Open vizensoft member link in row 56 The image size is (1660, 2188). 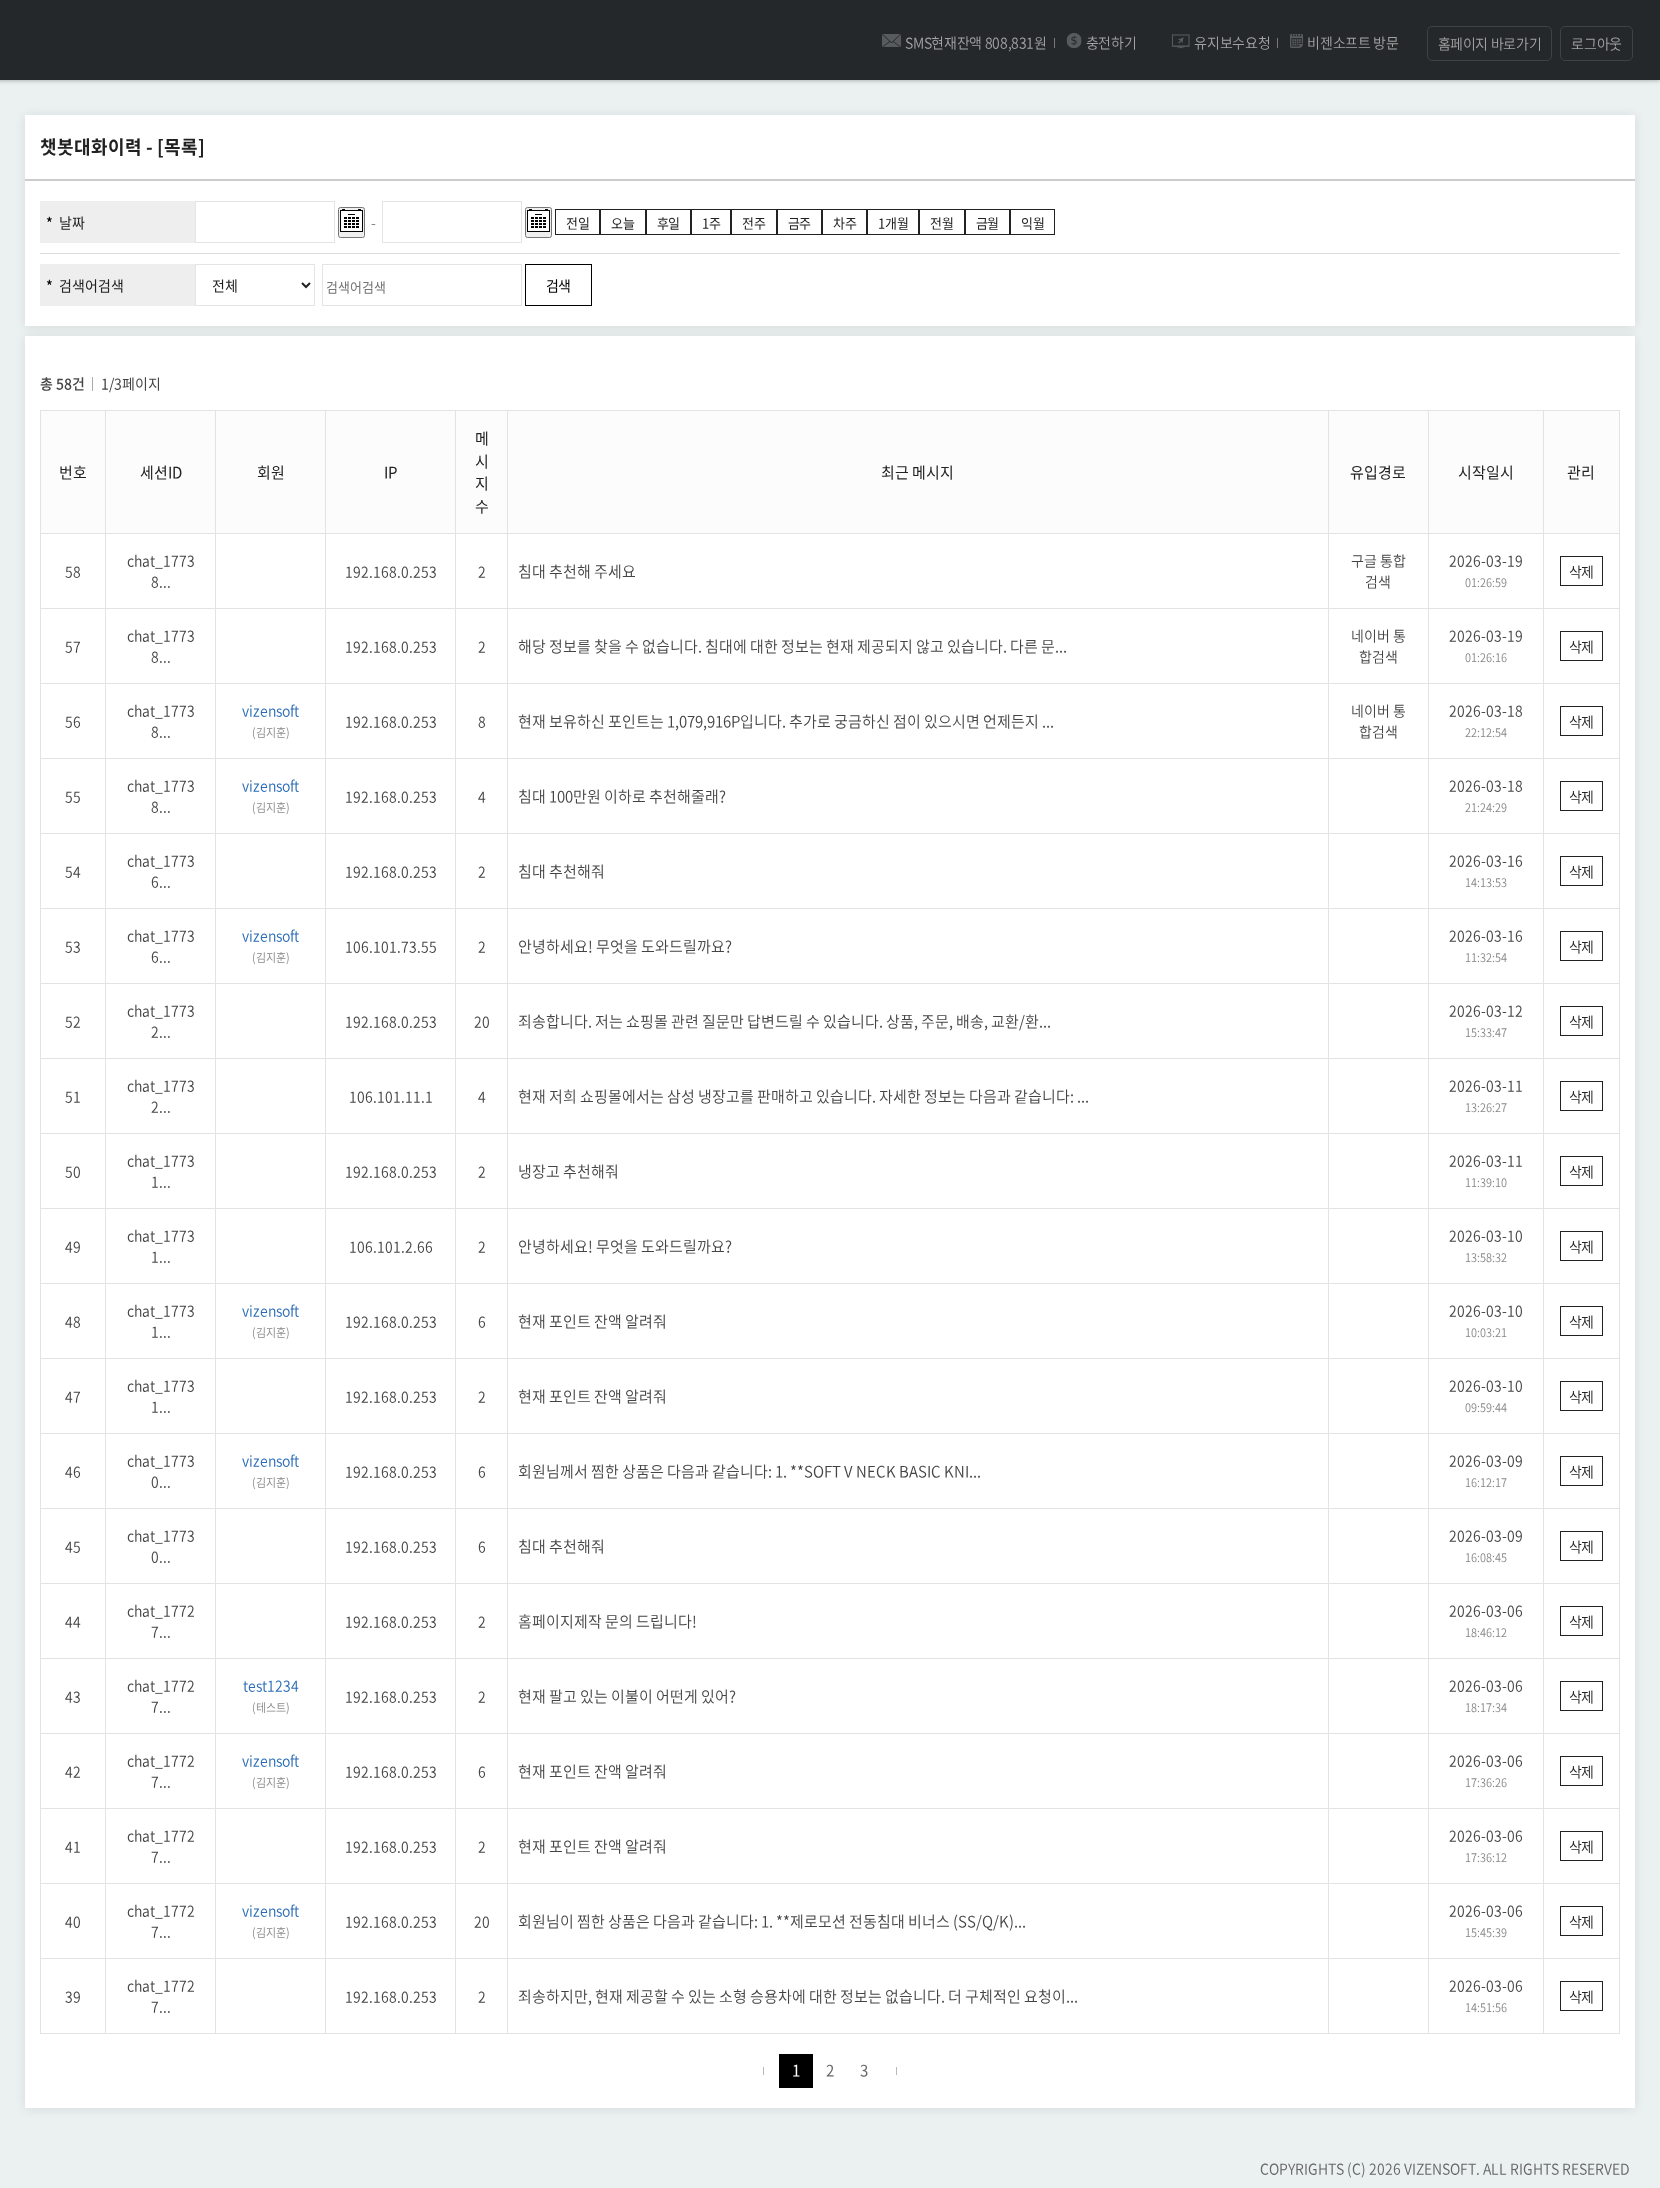coord(270,712)
